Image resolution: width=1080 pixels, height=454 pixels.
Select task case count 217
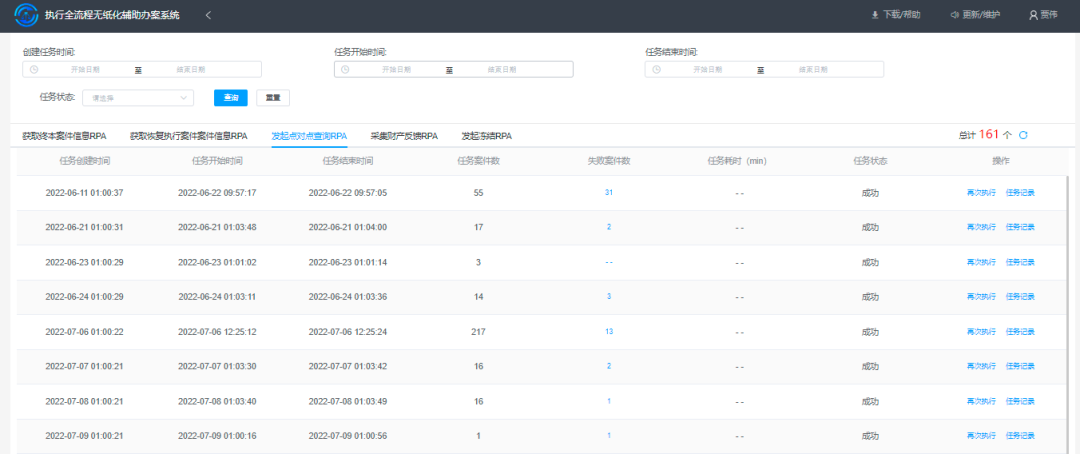(479, 331)
